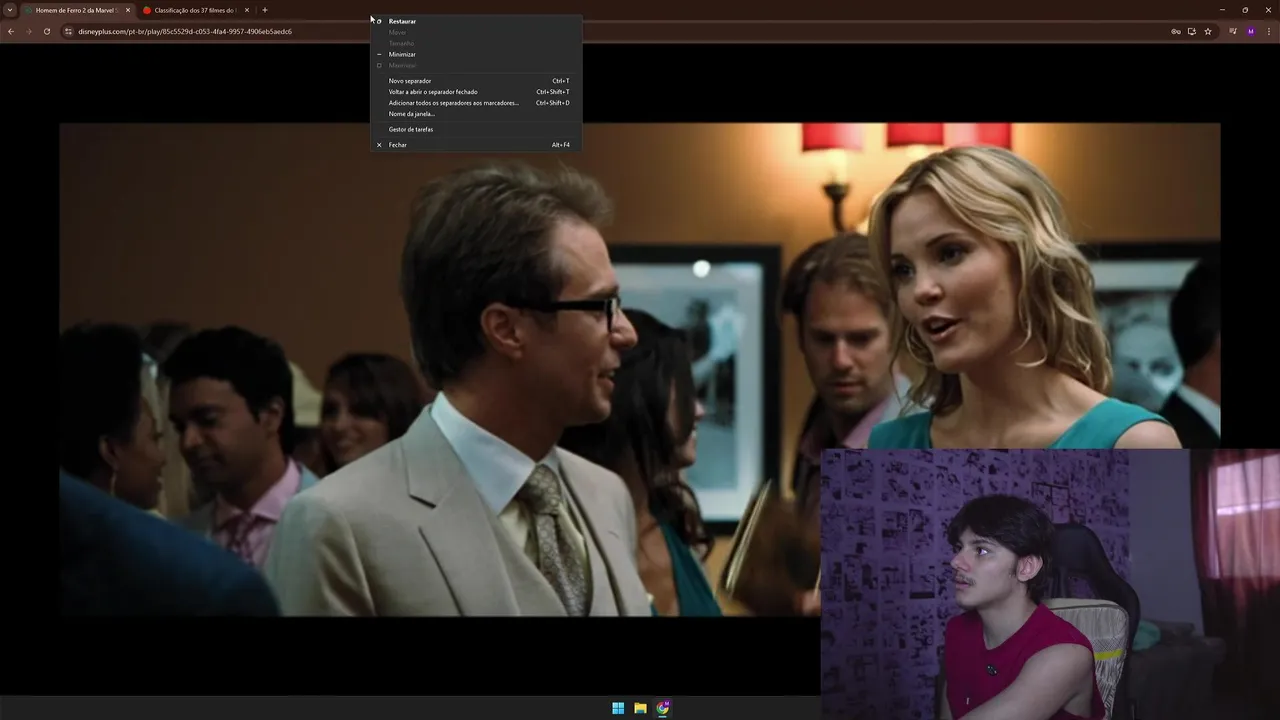
Task: Open File Explorer from taskbar
Action: click(640, 708)
